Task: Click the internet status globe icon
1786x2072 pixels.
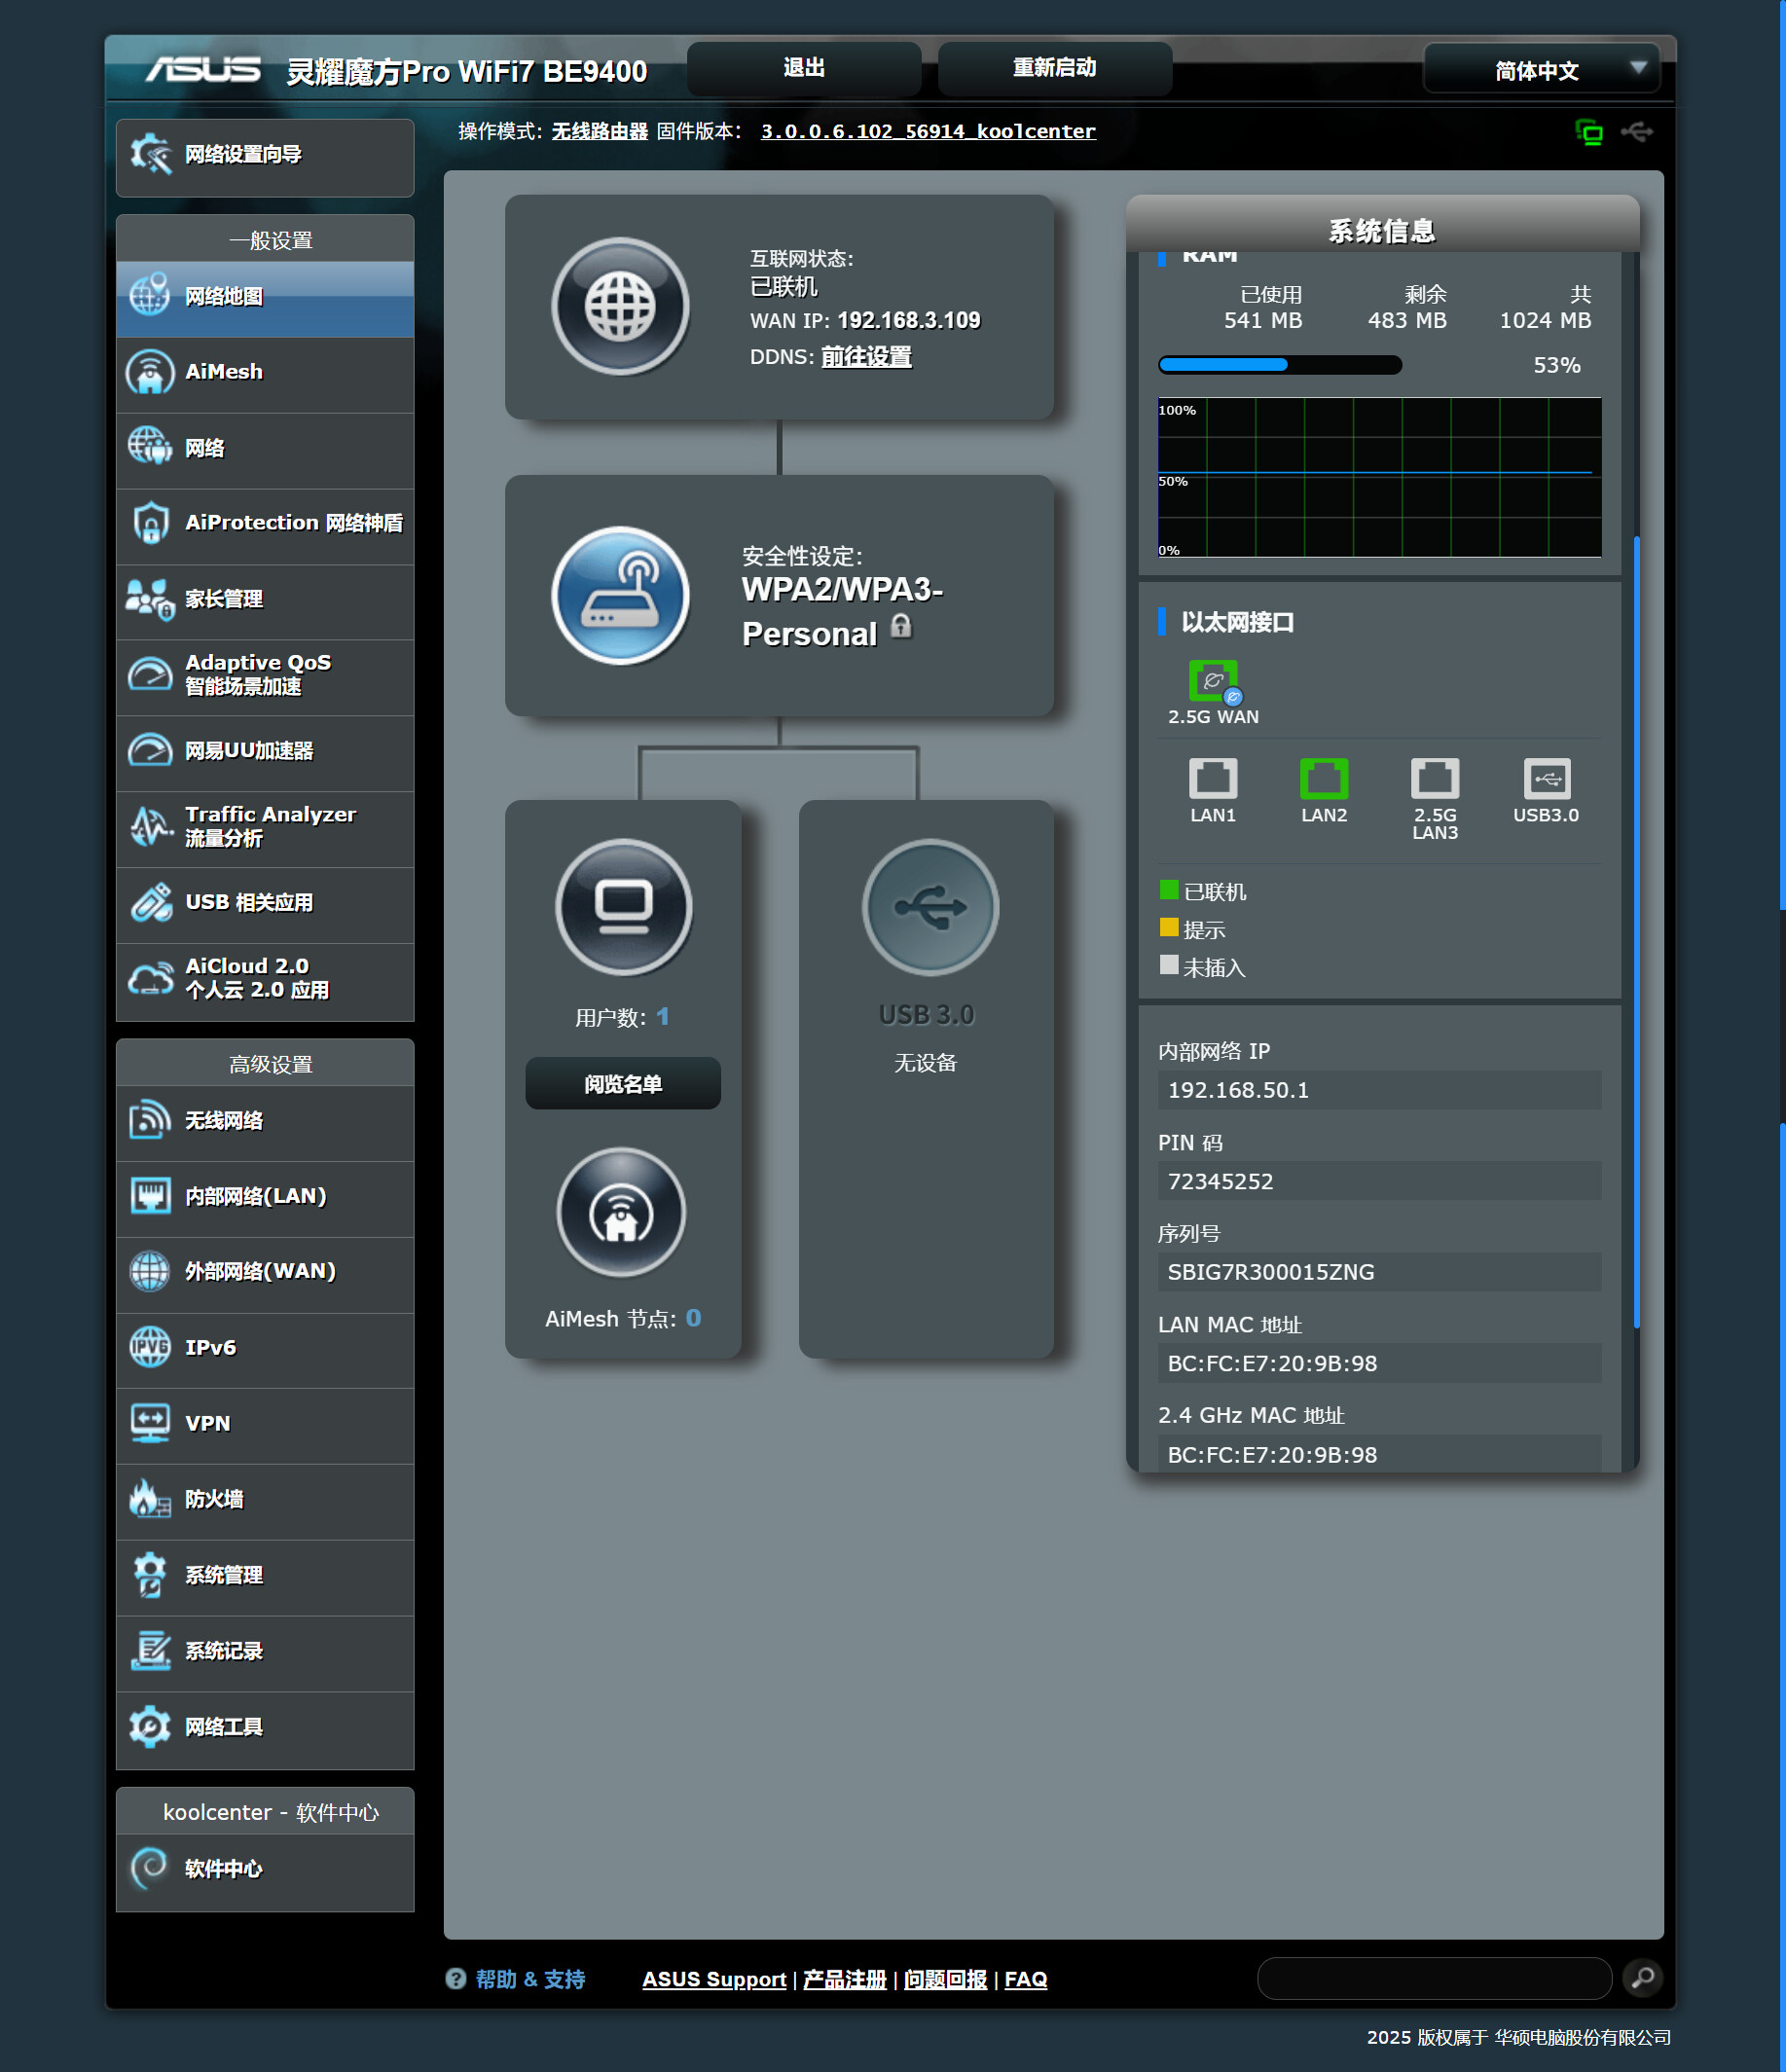Action: (620, 307)
